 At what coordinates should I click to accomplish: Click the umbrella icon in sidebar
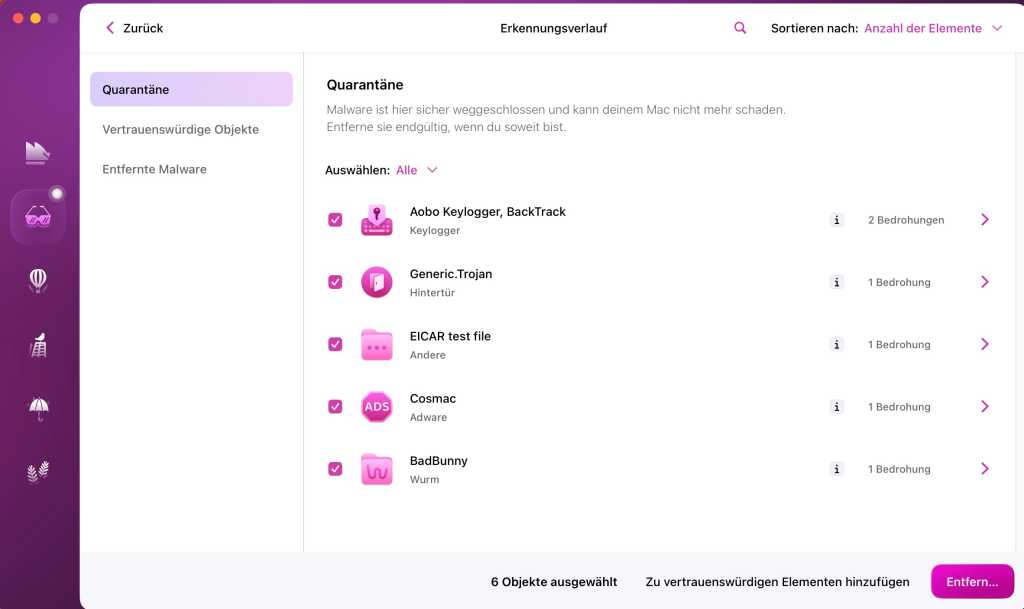(x=38, y=408)
